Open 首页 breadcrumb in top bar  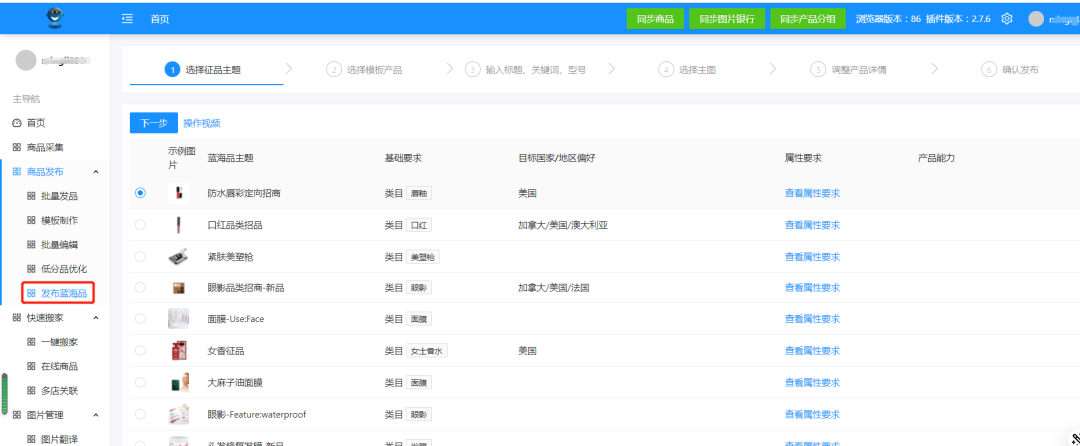[160, 19]
